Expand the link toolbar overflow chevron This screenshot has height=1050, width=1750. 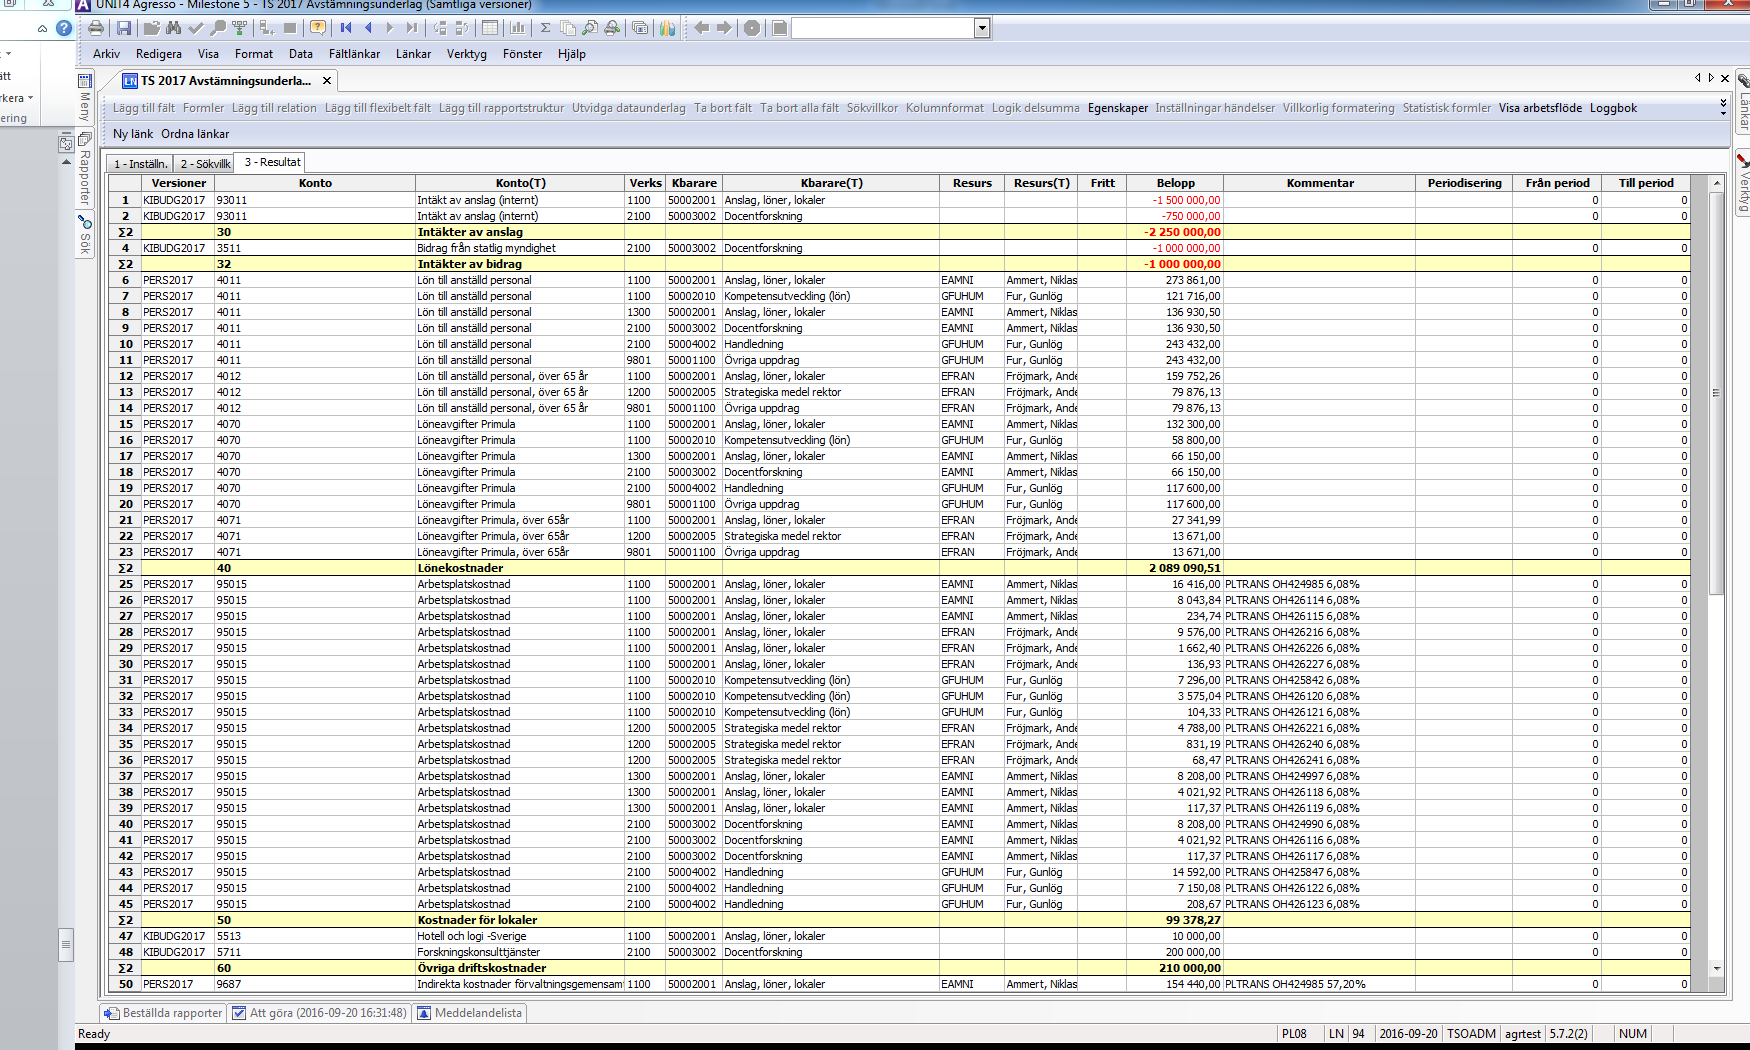[x=1723, y=106]
